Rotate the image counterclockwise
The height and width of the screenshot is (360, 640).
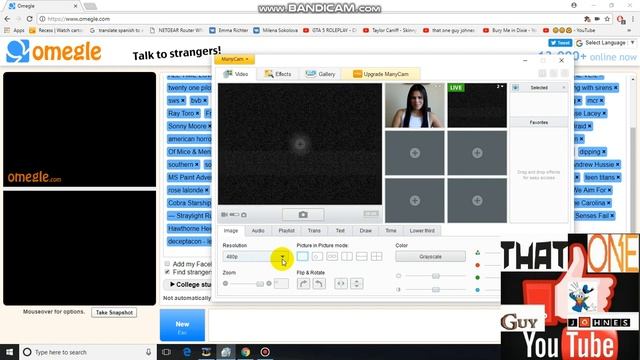click(x=319, y=283)
